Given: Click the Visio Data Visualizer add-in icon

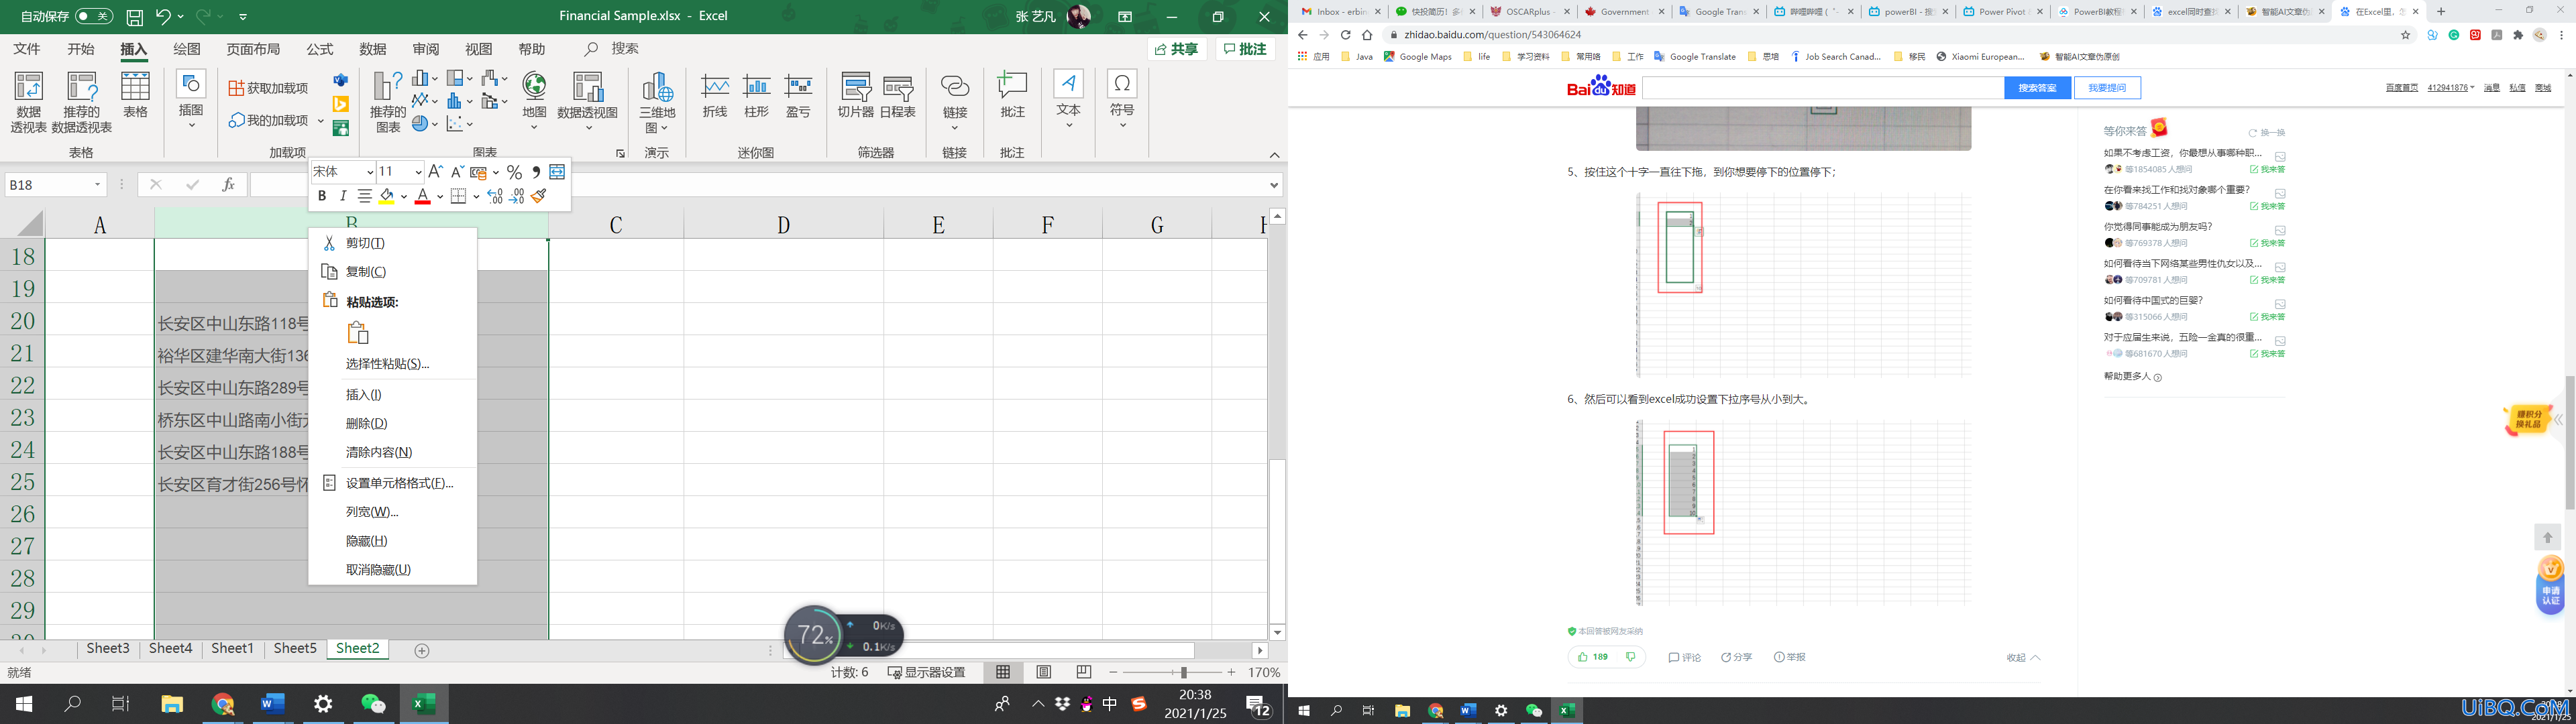Looking at the screenshot, I should [x=341, y=80].
